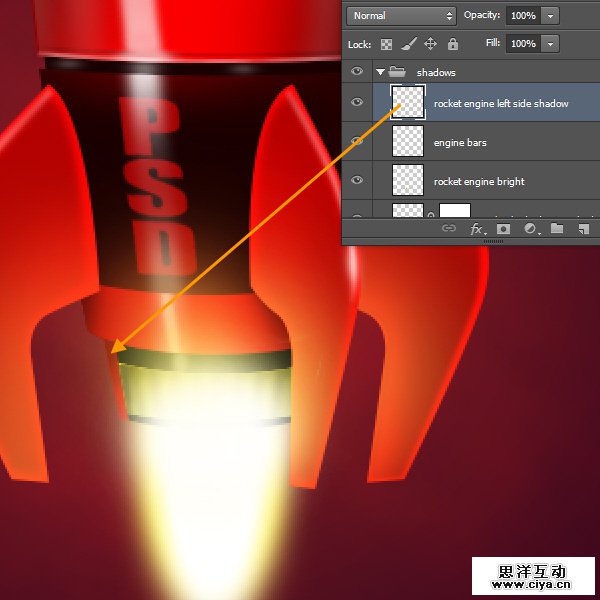Image resolution: width=600 pixels, height=600 pixels.
Task: Click the lock all padlock icon
Action: [x=452, y=44]
